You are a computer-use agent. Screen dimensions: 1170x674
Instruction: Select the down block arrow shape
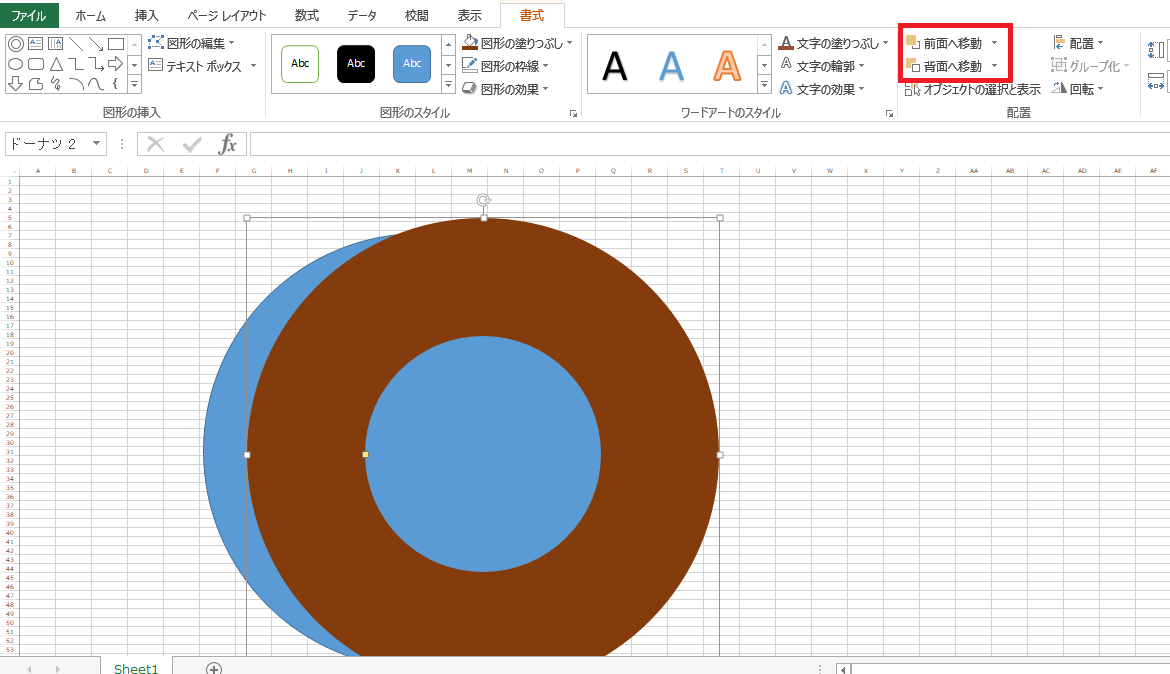(16, 84)
